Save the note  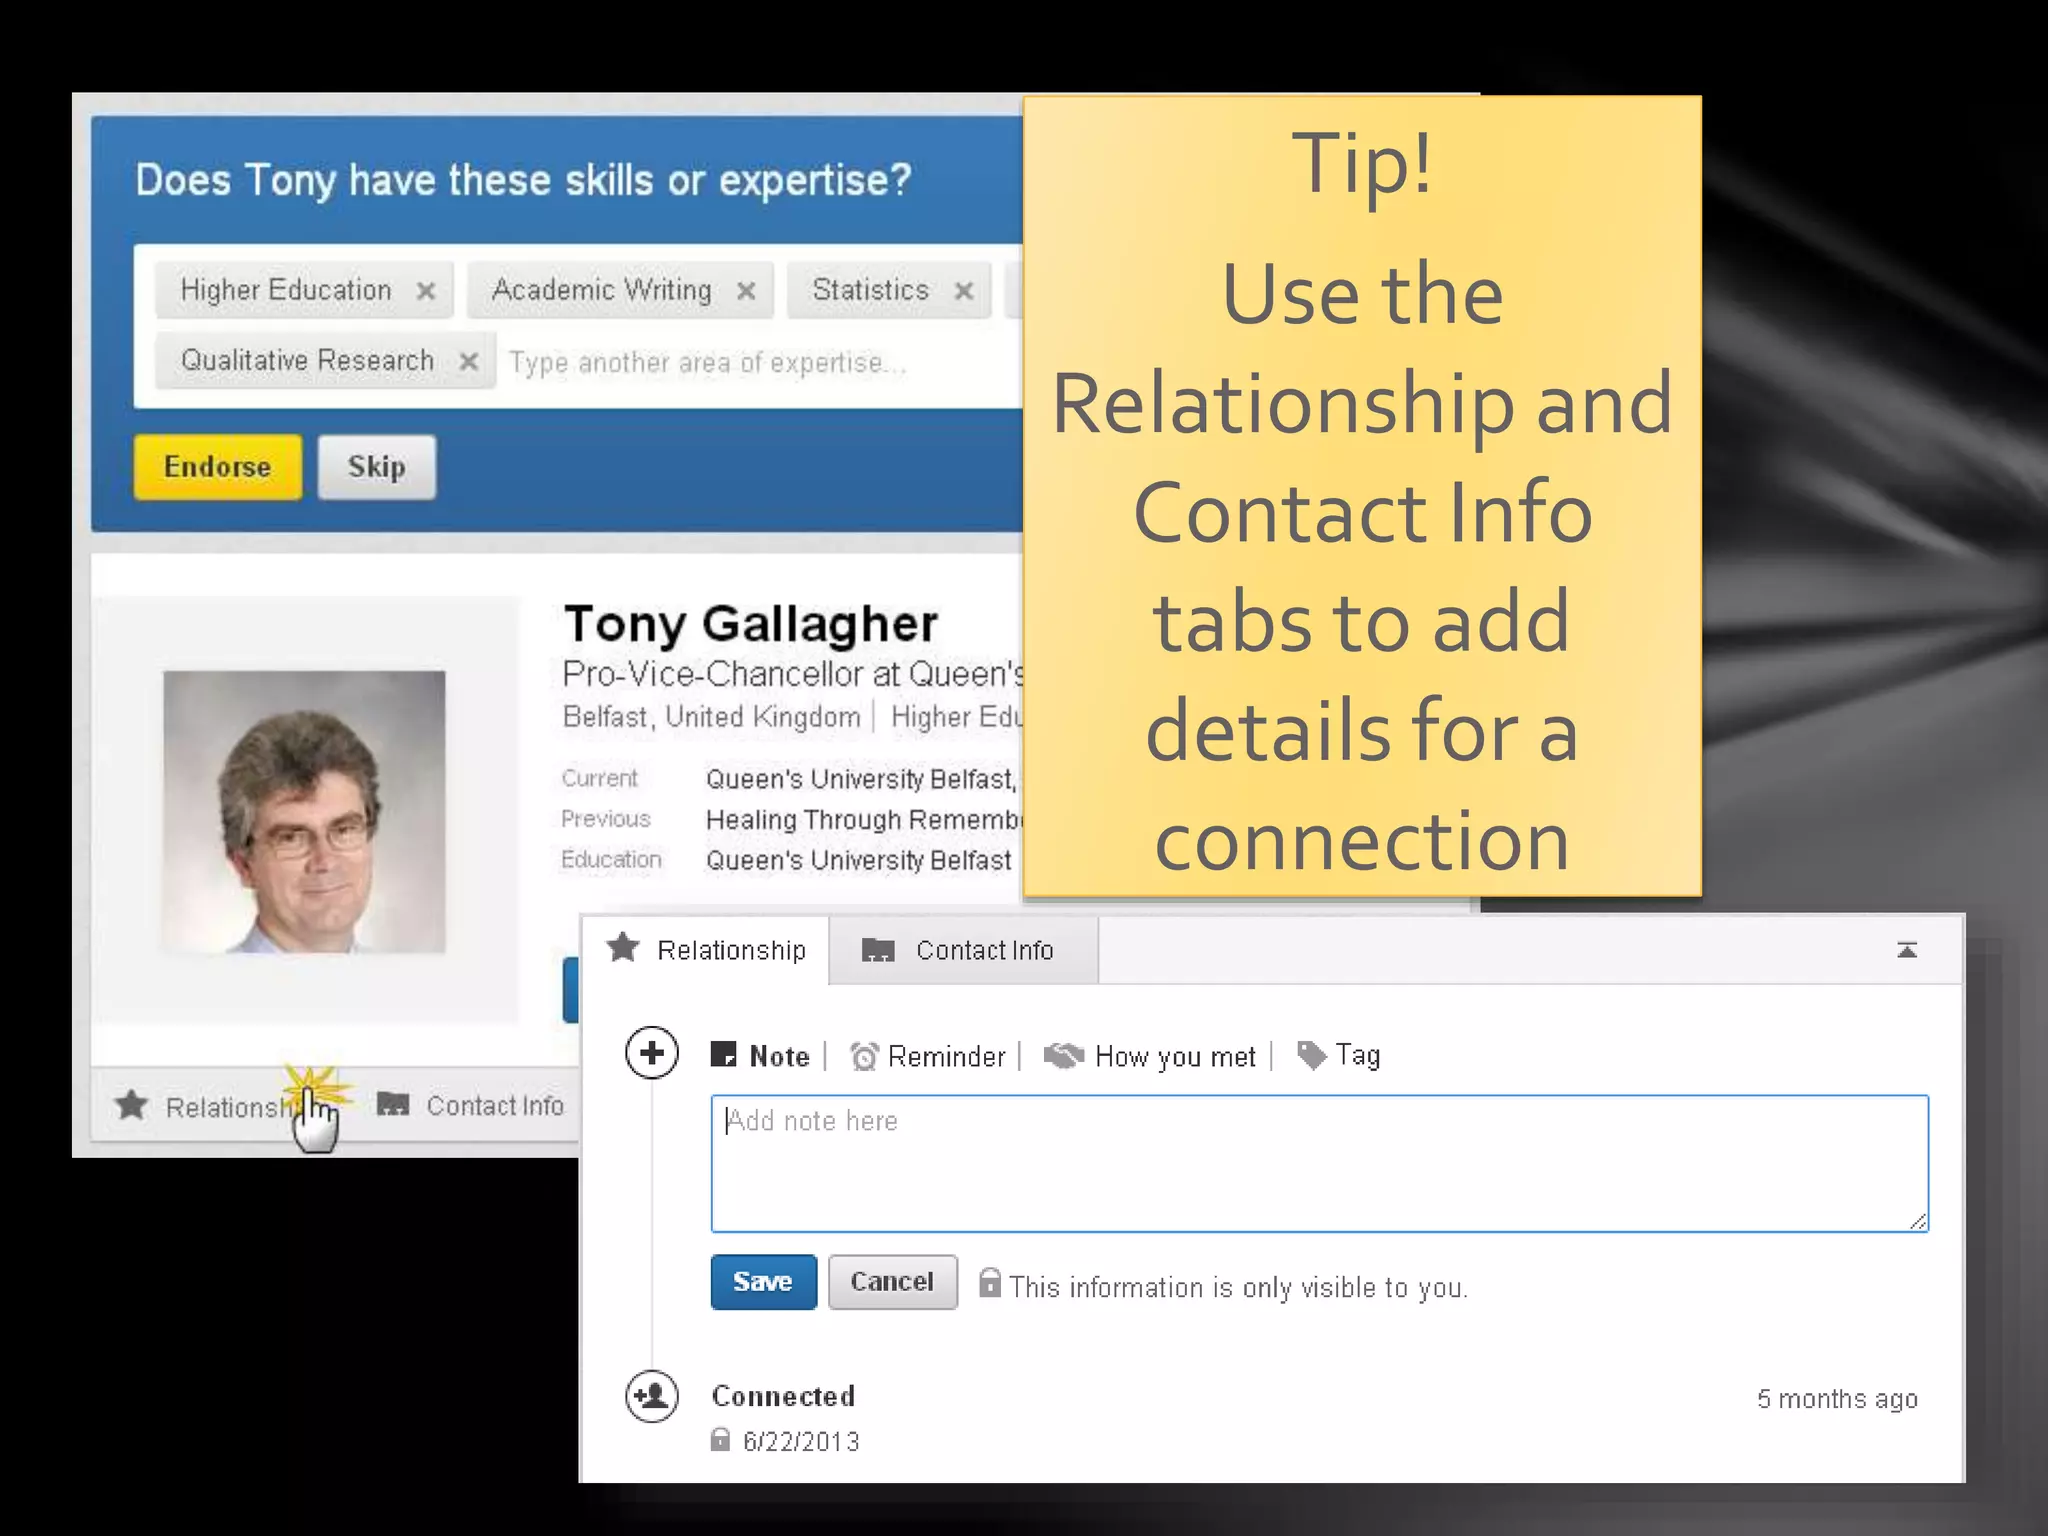763,1282
